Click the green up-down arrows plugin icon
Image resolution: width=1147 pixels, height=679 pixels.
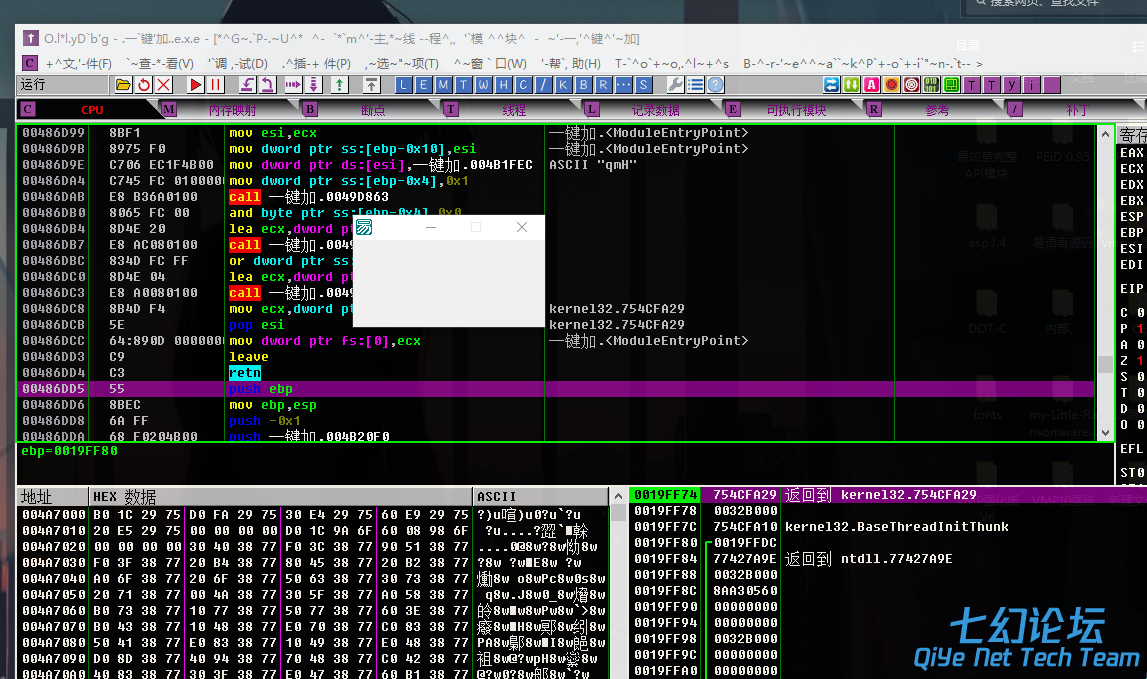point(851,85)
